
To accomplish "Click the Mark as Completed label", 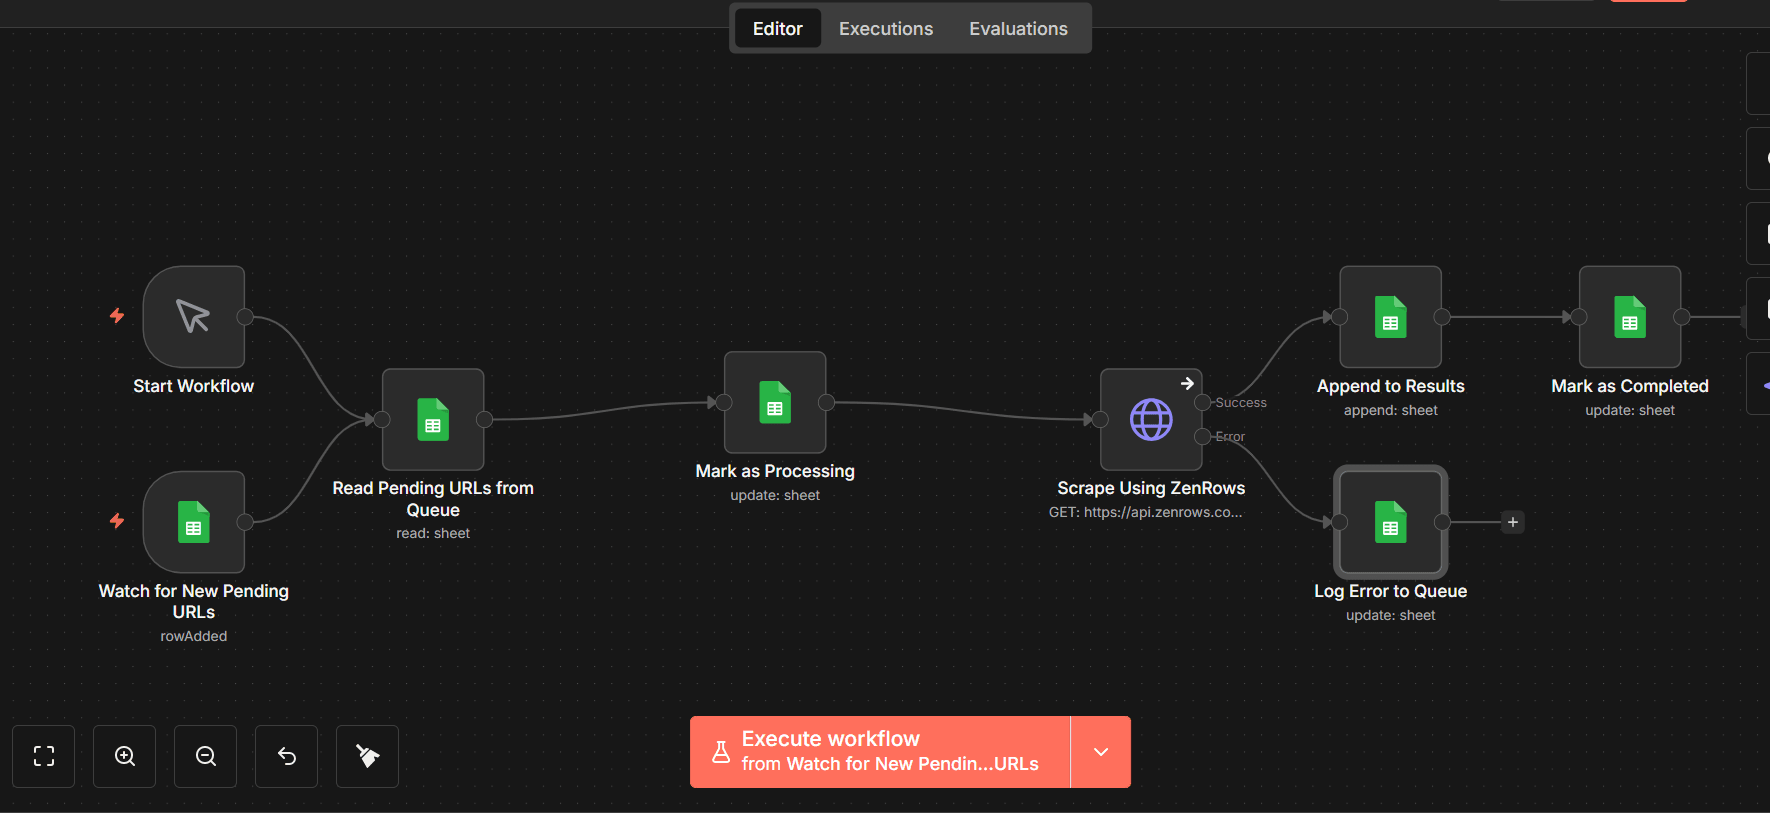I will coord(1630,386).
